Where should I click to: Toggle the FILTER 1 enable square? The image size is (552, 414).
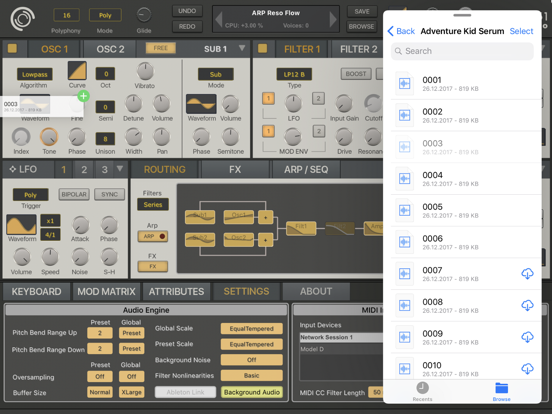tap(262, 48)
